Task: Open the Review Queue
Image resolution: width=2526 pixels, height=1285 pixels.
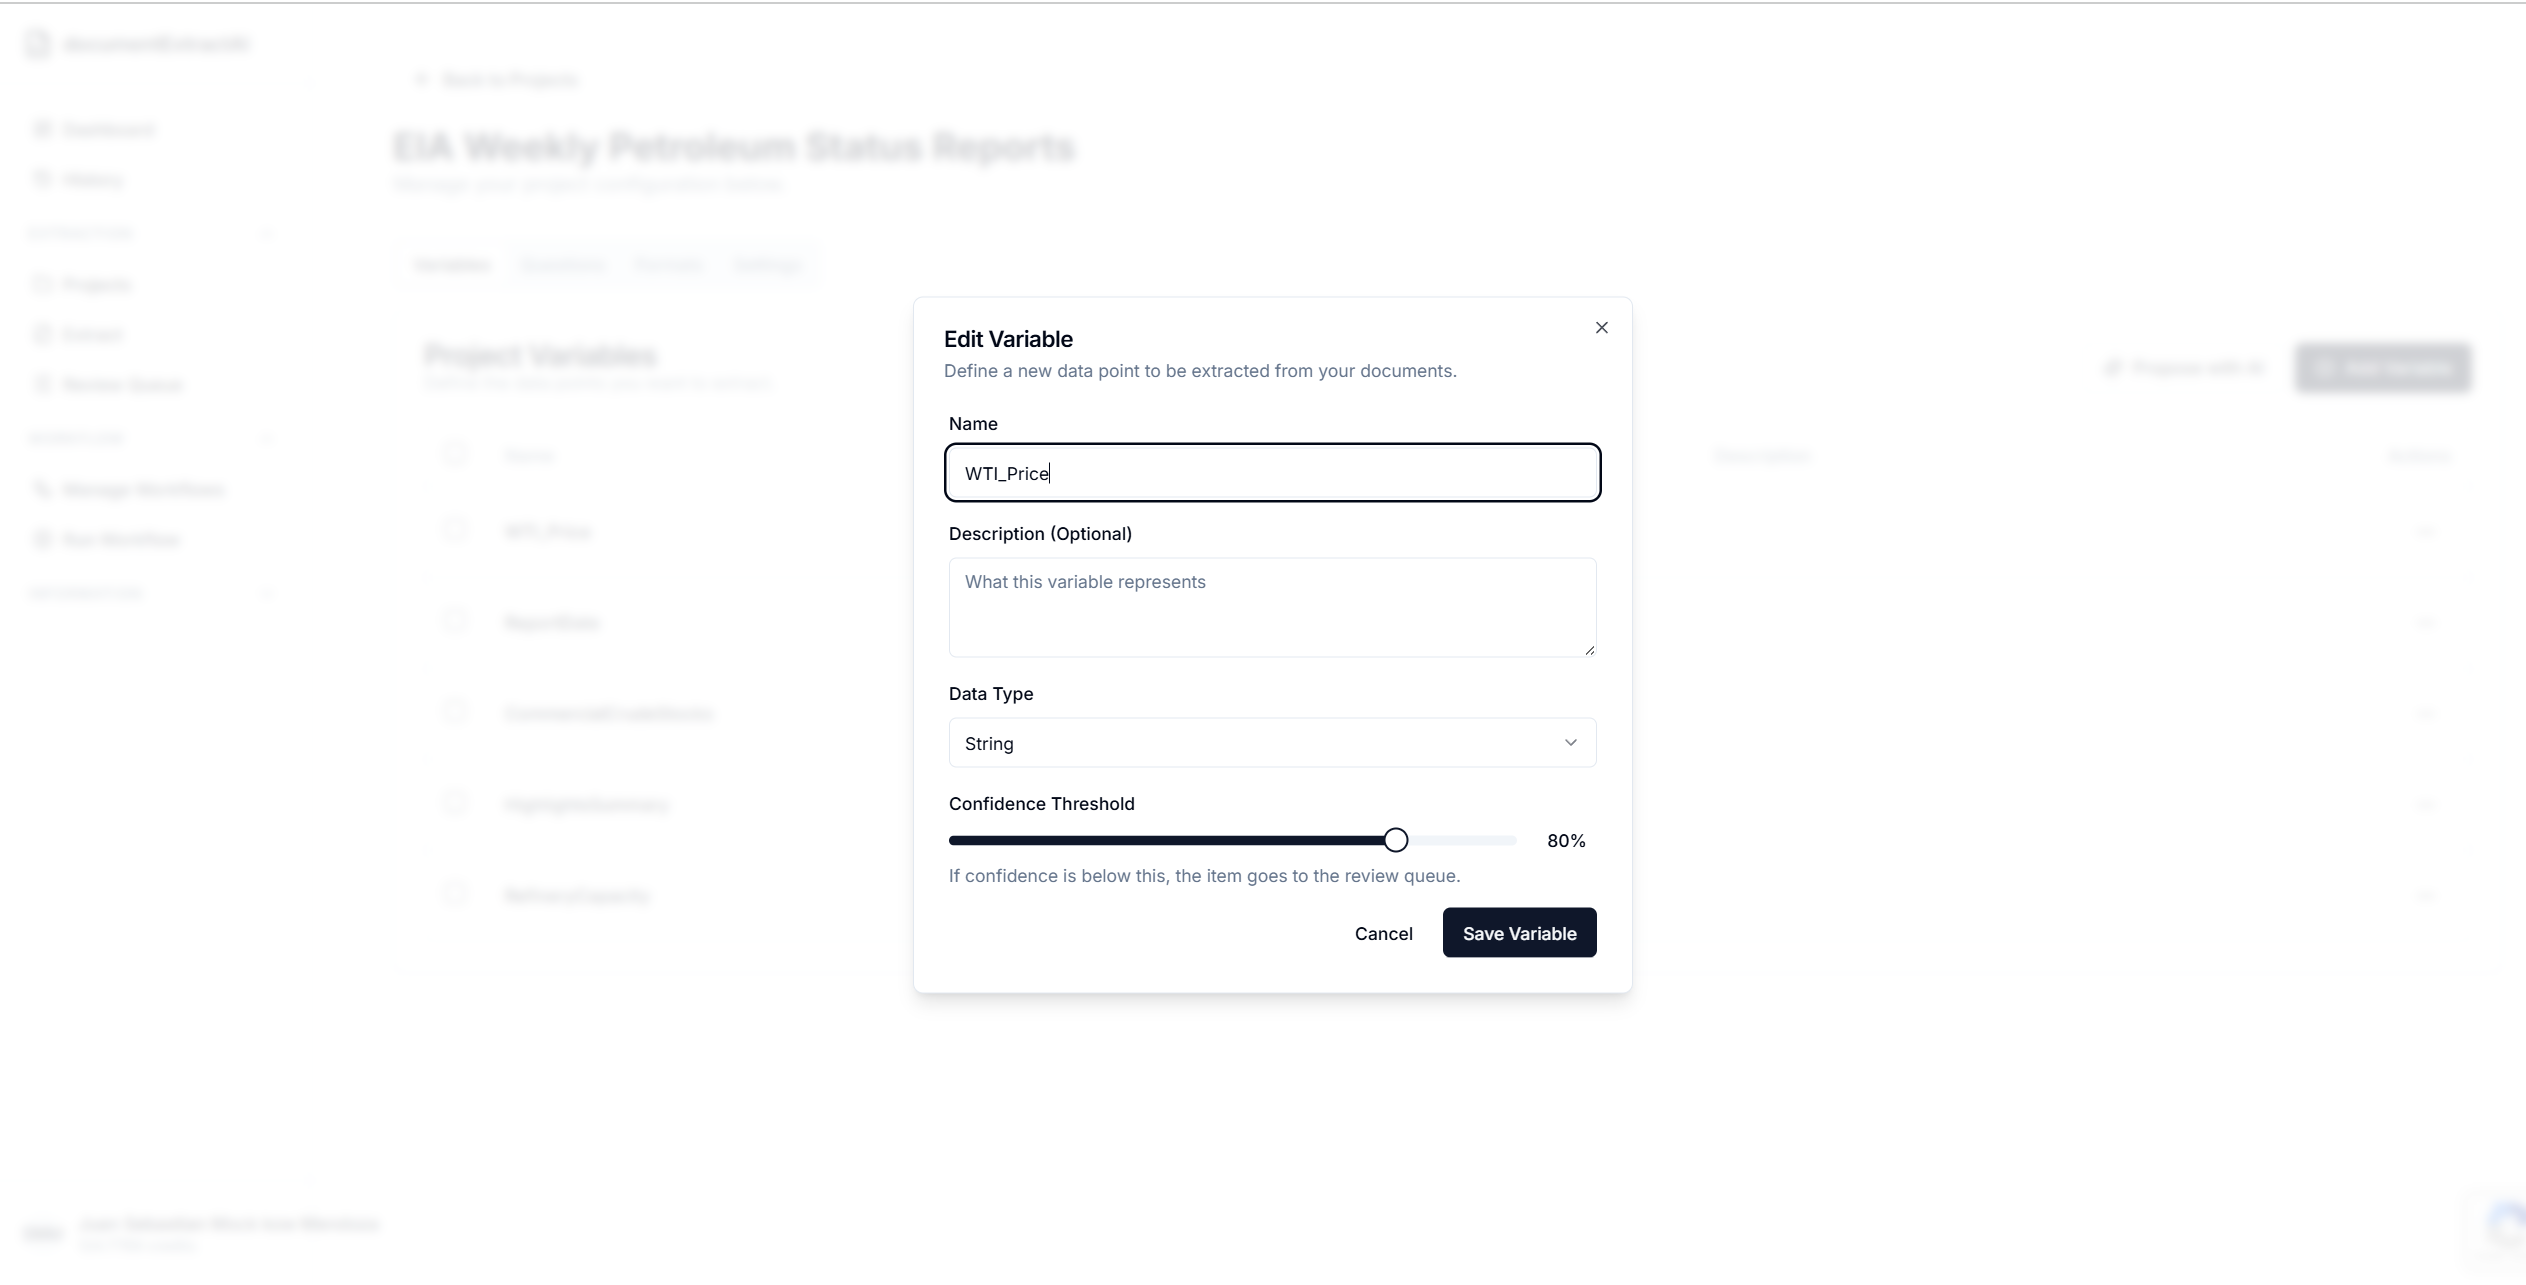Action: [x=122, y=385]
